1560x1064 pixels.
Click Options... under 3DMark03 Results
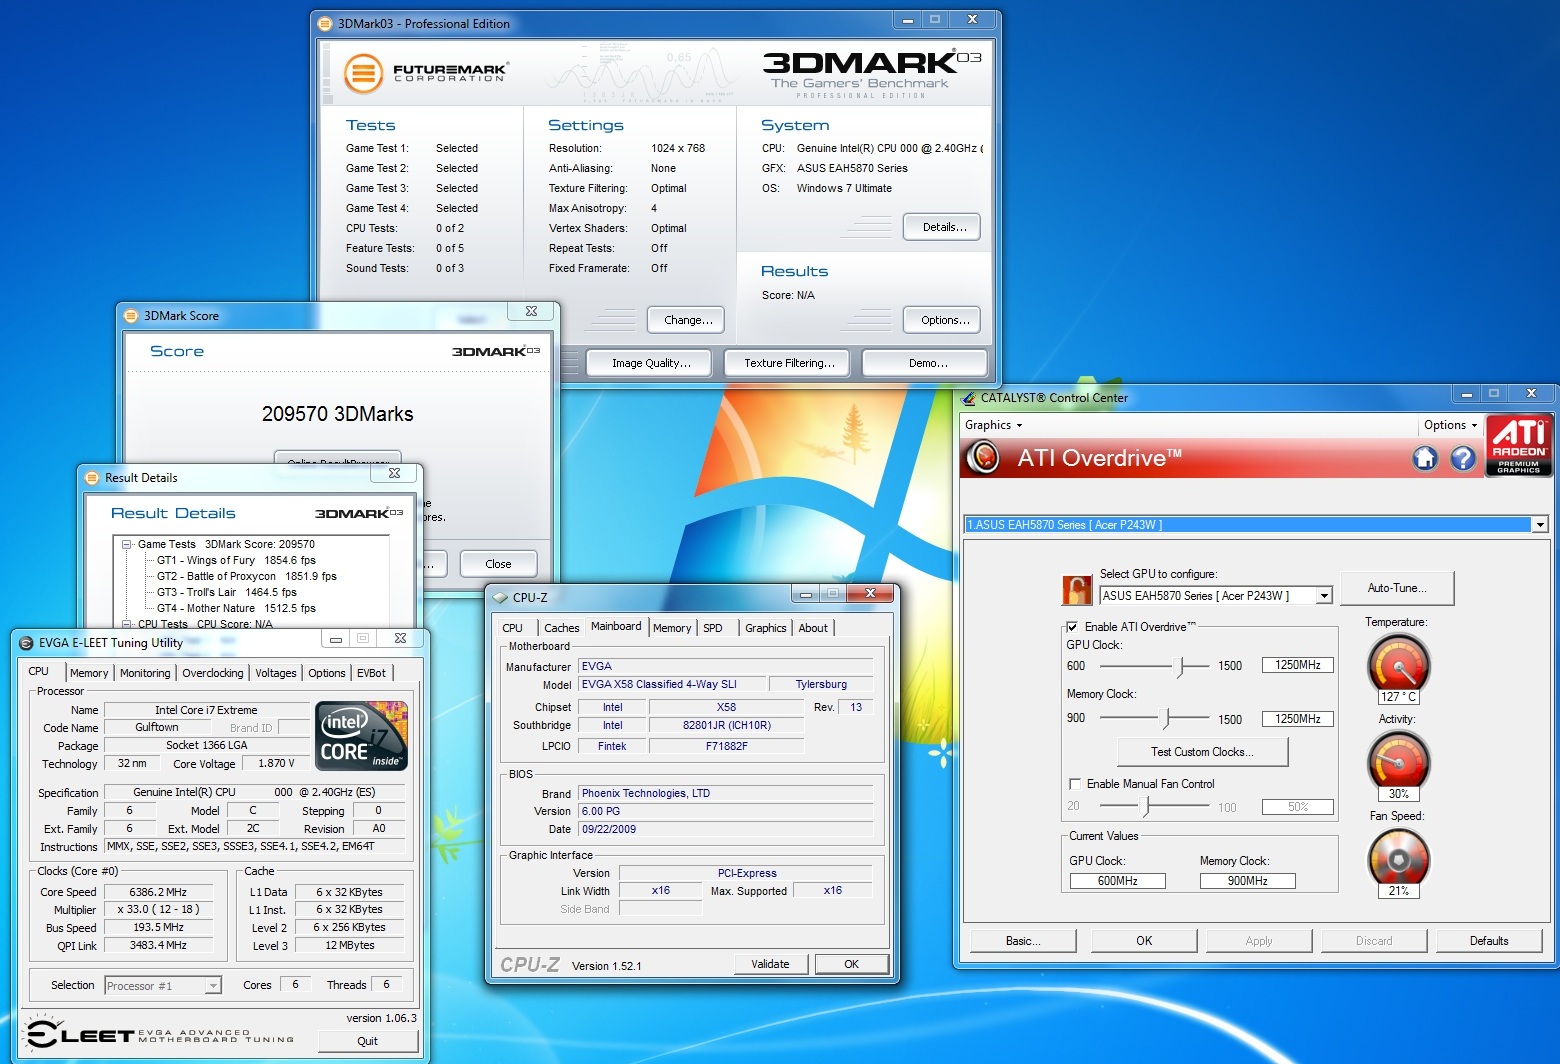tap(942, 320)
